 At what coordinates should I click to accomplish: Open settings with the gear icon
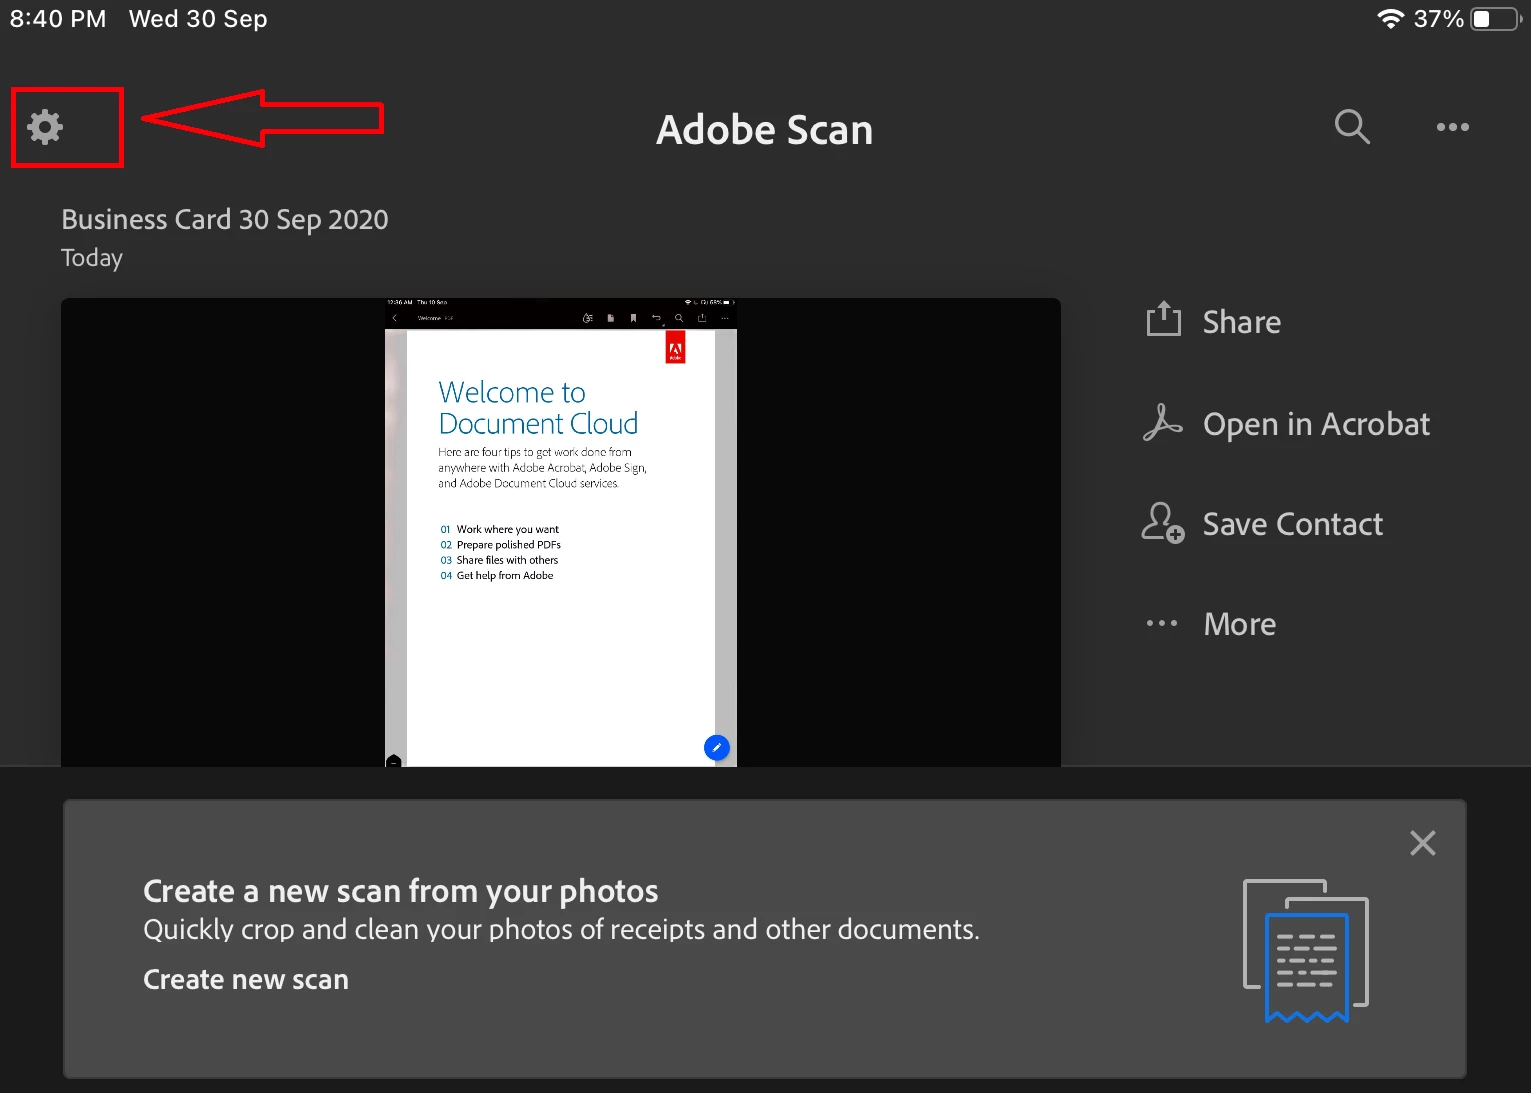[x=45, y=127]
